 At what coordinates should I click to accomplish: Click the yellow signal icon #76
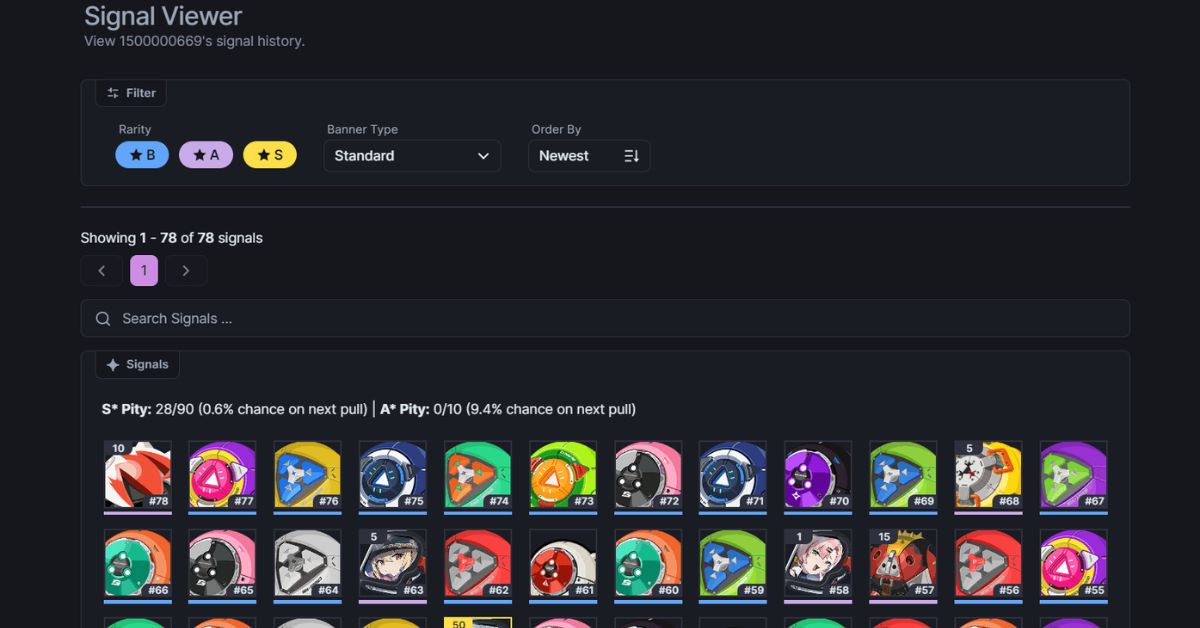[308, 475]
